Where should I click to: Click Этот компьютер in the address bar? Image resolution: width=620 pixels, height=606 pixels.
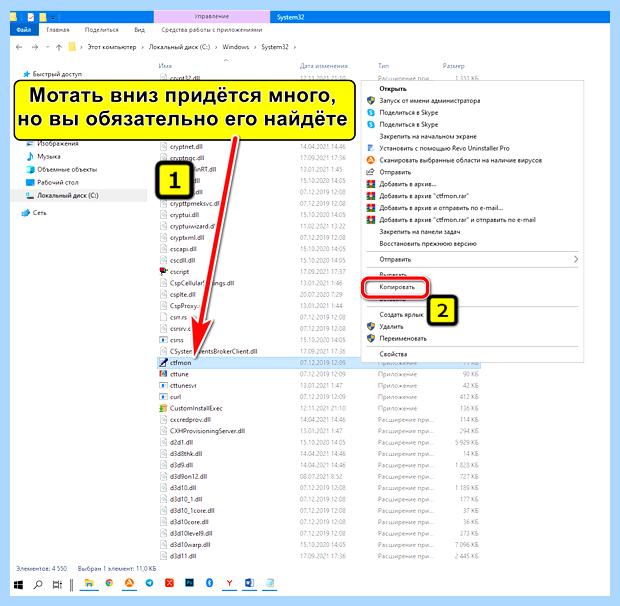pyautogui.click(x=112, y=47)
